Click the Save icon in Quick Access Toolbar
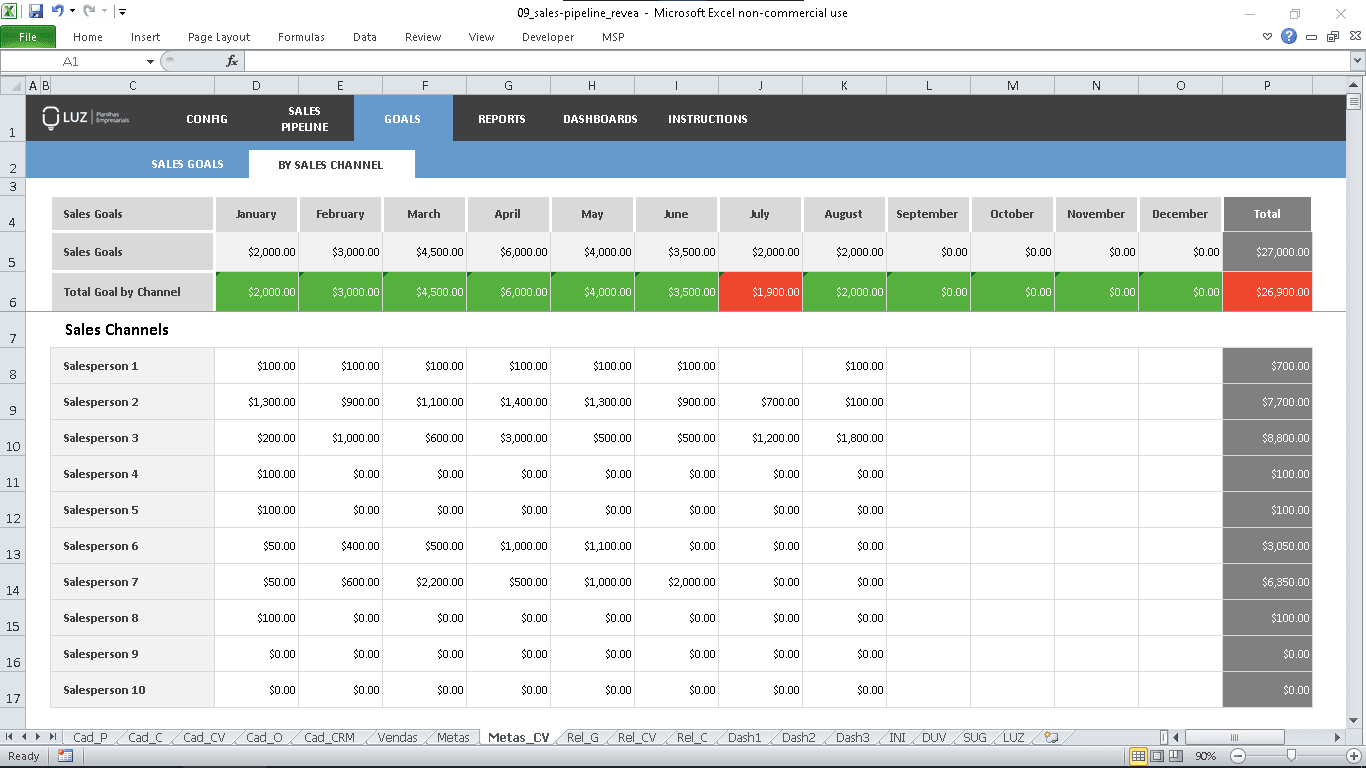Image resolution: width=1366 pixels, height=768 pixels. coord(36,12)
